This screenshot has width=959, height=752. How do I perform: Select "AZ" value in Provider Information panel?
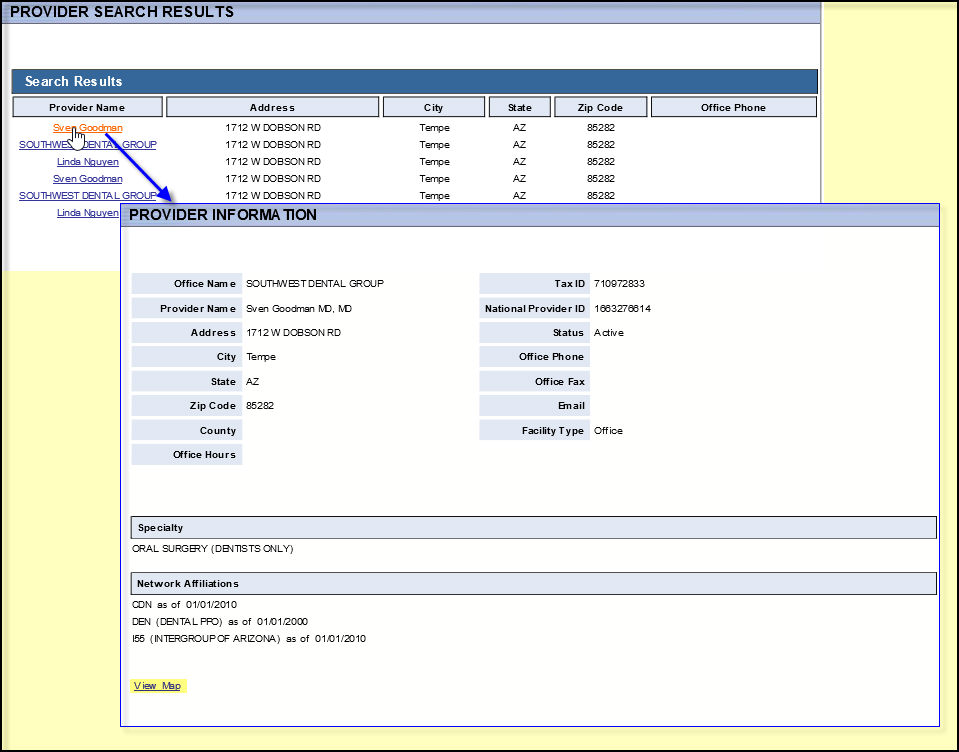click(253, 382)
